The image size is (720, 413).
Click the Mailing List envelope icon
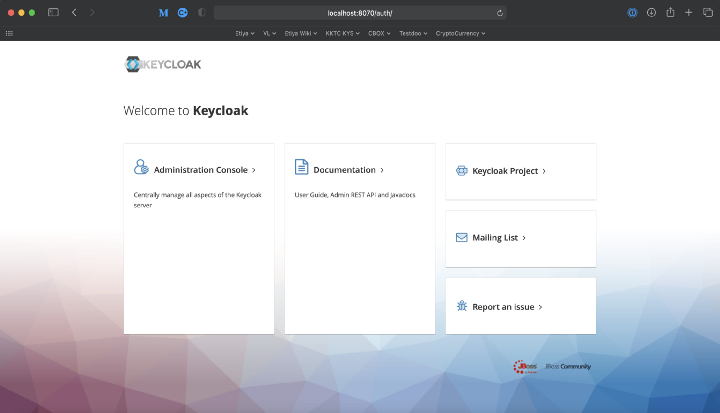[461, 237]
